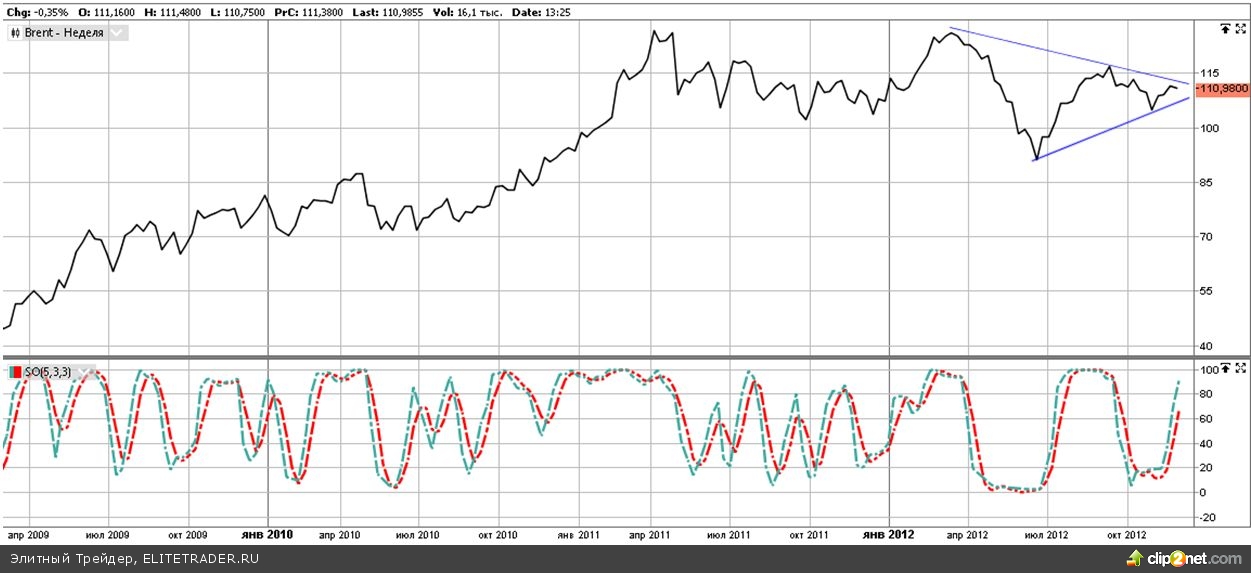Click the 100 level on the price axis

tap(1209, 128)
